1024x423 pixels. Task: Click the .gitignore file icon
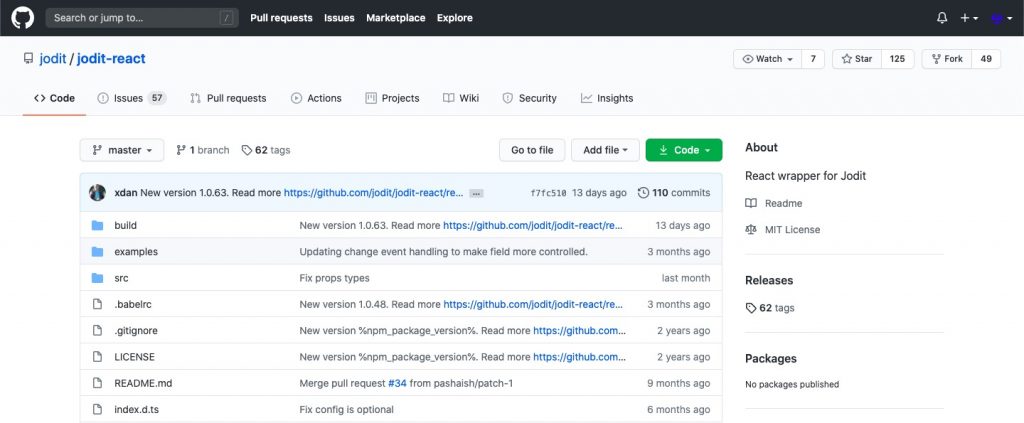(97, 330)
